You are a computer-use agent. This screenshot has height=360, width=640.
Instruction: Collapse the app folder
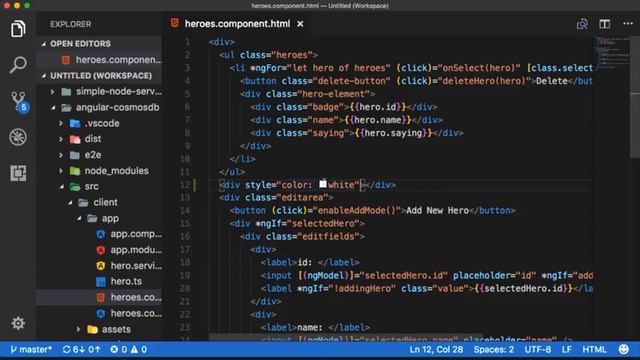pos(100,218)
